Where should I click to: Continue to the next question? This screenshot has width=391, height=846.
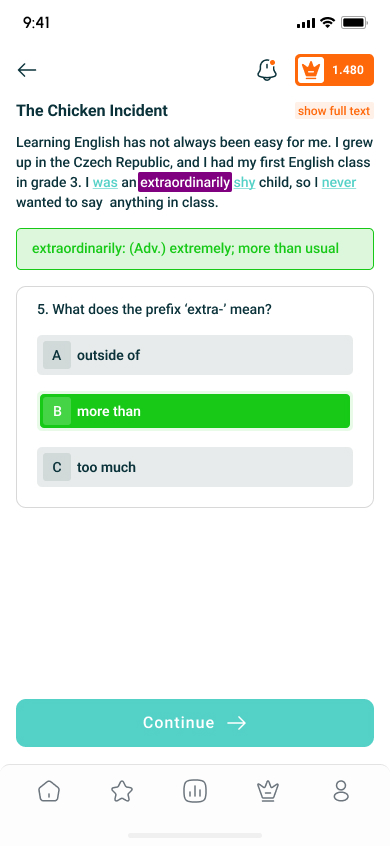click(195, 723)
